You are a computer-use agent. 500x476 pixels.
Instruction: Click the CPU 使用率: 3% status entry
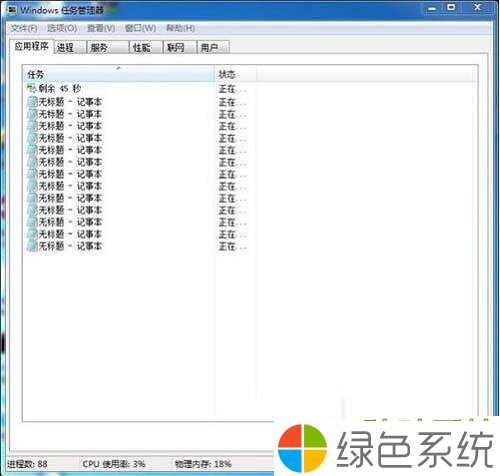coord(114,464)
